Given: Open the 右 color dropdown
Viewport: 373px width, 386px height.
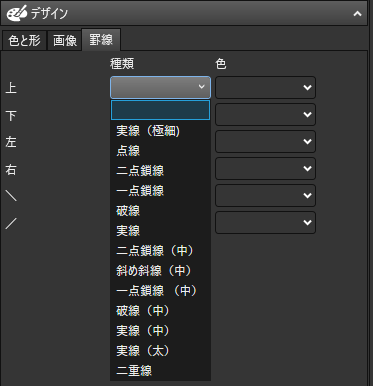Looking at the screenshot, I should 265,168.
